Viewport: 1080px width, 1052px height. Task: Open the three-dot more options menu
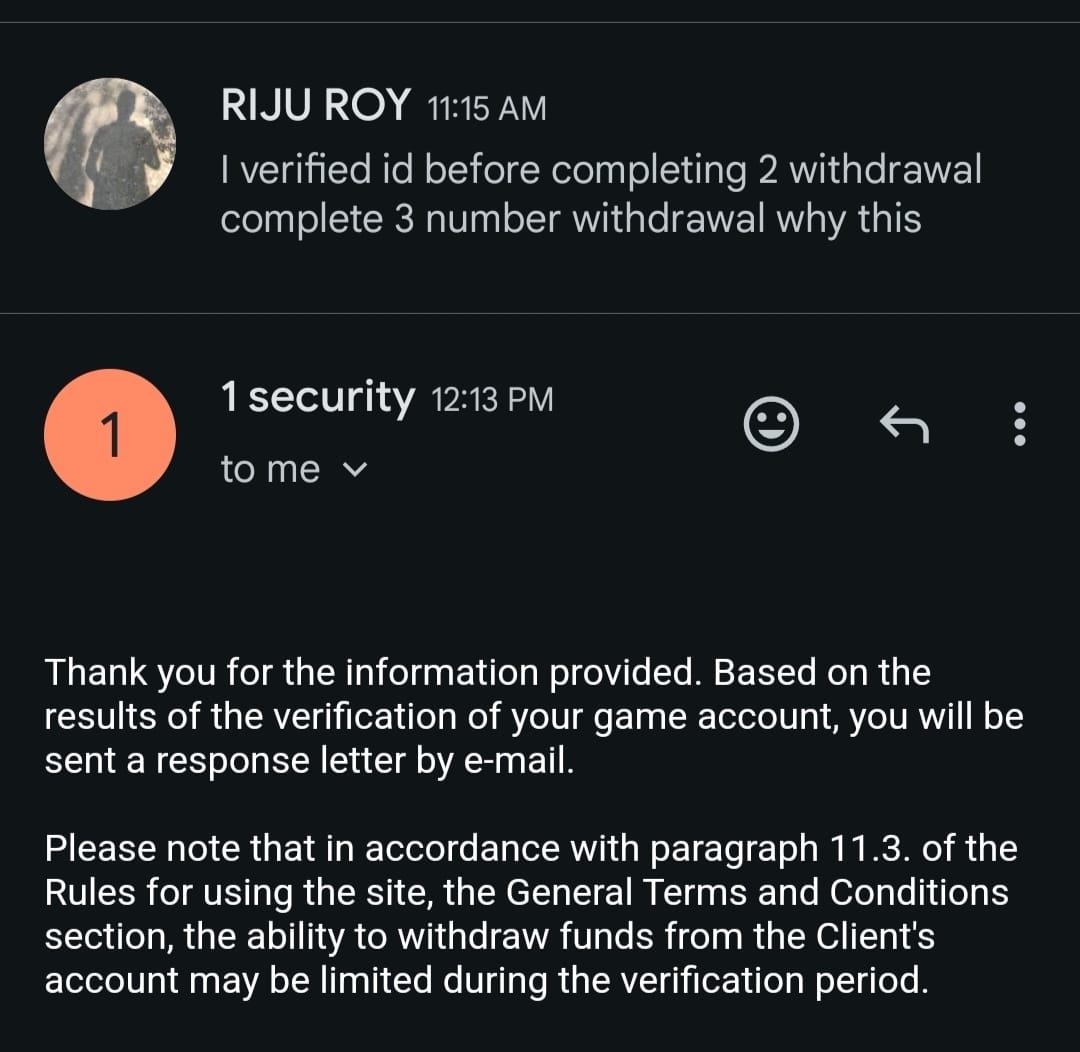(x=1019, y=424)
